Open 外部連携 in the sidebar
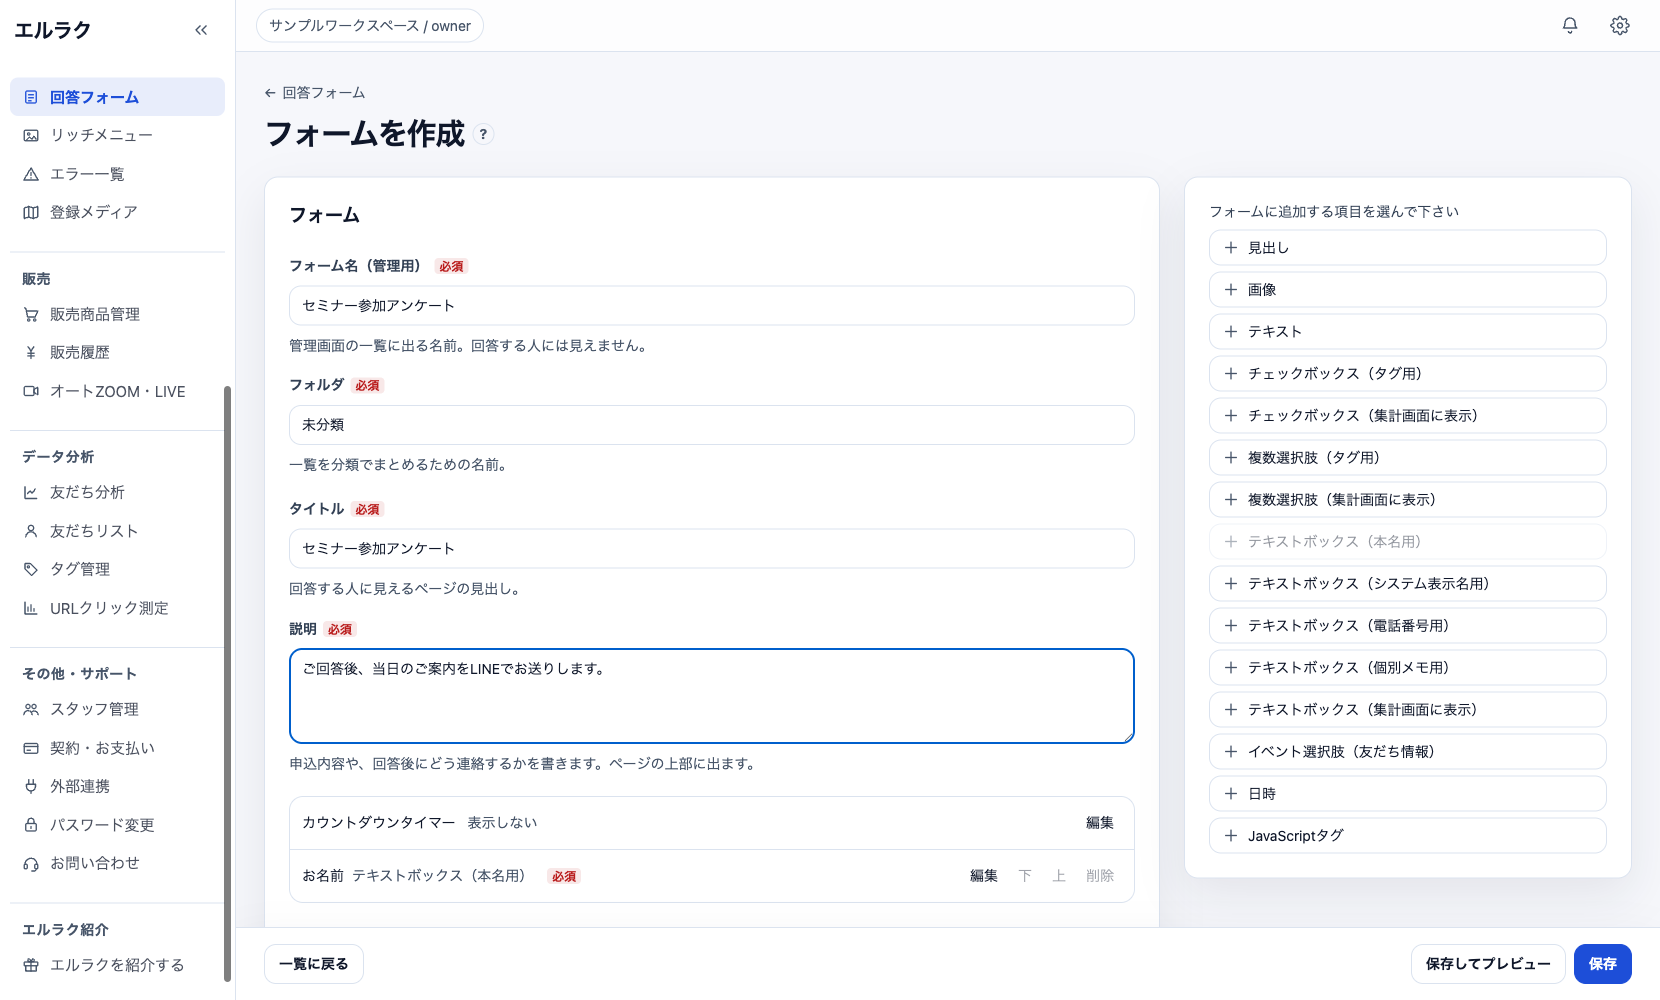This screenshot has width=1660, height=1000. [117, 786]
